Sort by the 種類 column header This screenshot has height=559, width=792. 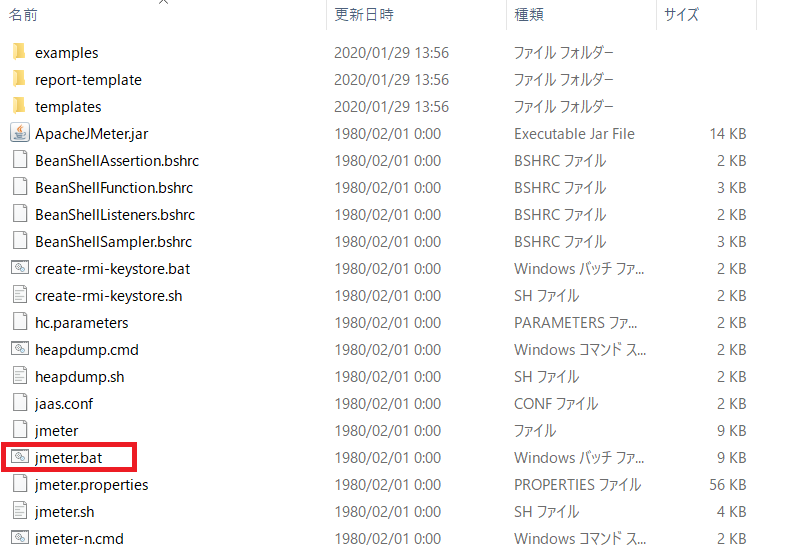[x=529, y=15]
